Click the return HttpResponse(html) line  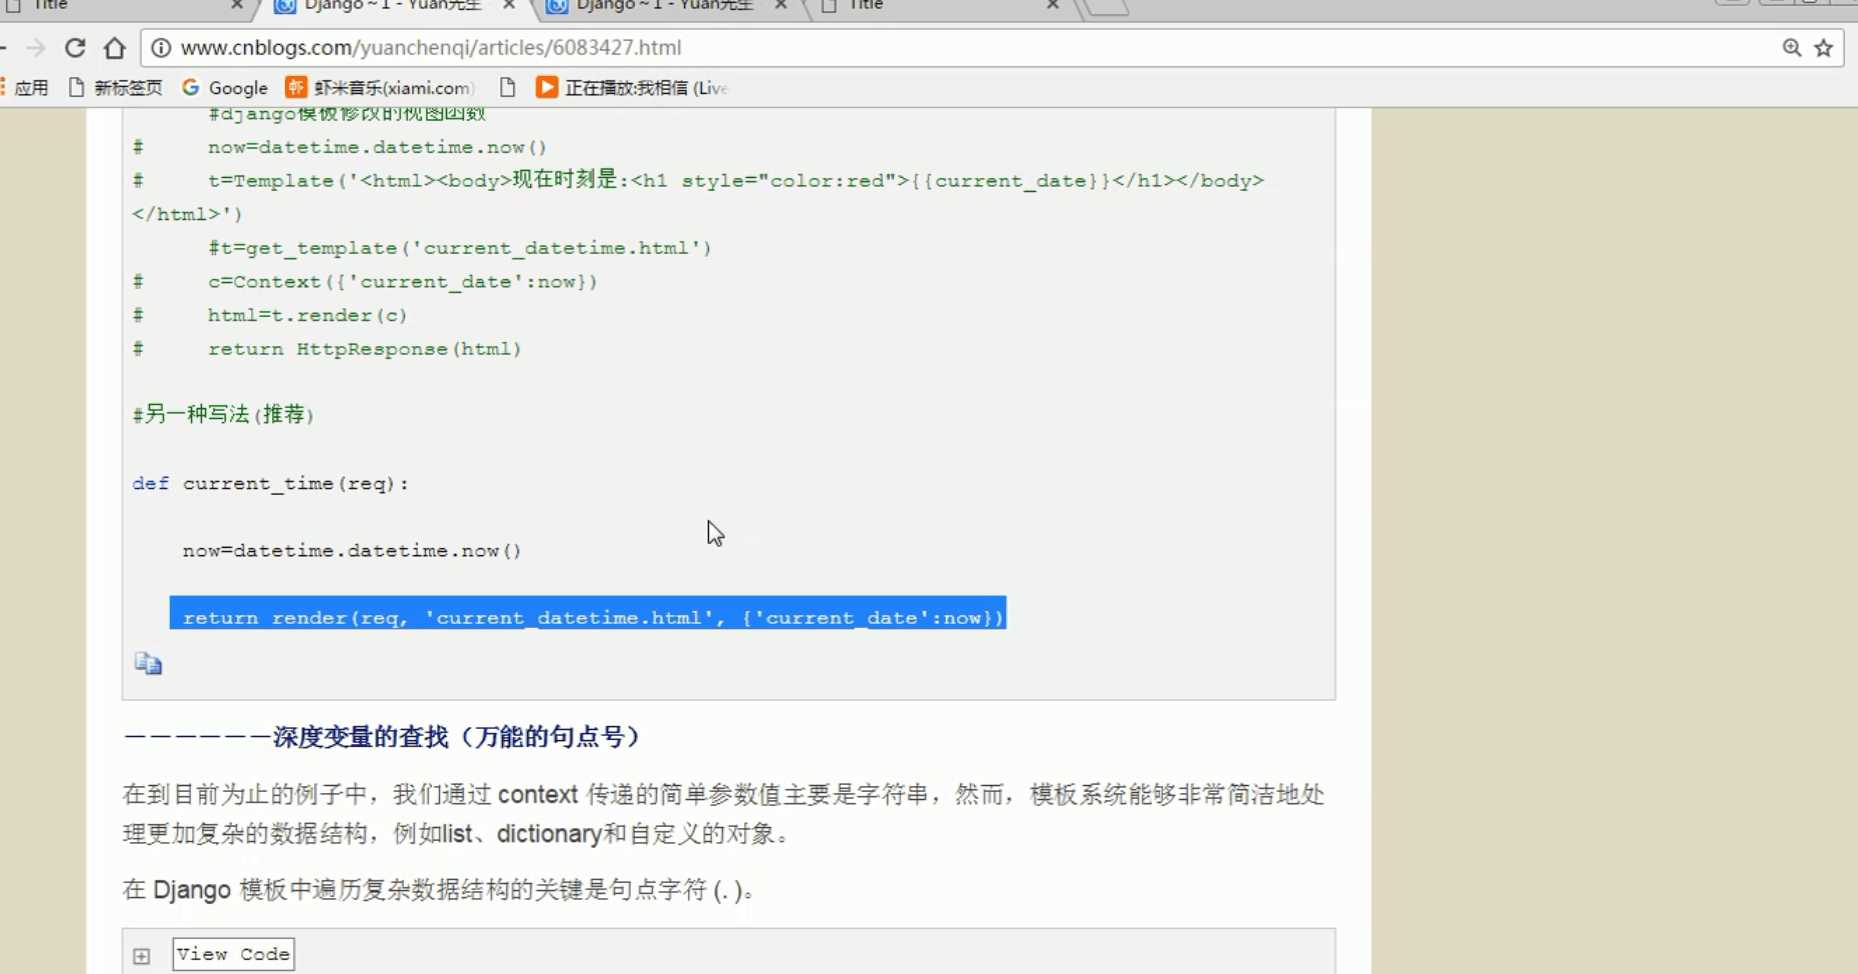pyautogui.click(x=364, y=349)
